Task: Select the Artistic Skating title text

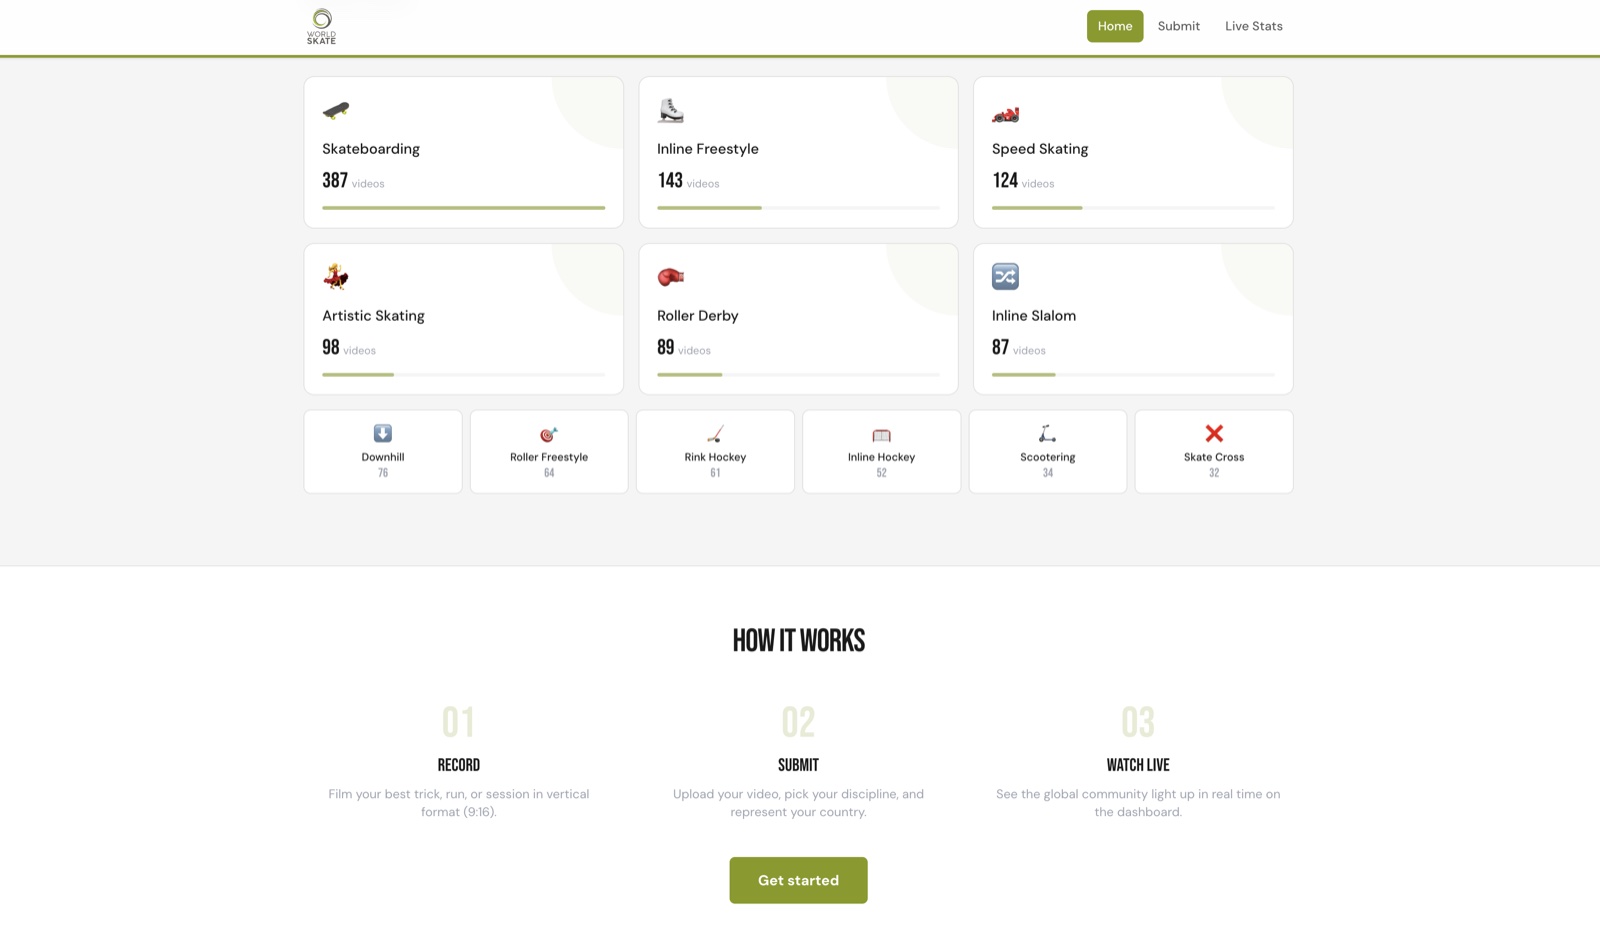Action: pyautogui.click(x=373, y=316)
